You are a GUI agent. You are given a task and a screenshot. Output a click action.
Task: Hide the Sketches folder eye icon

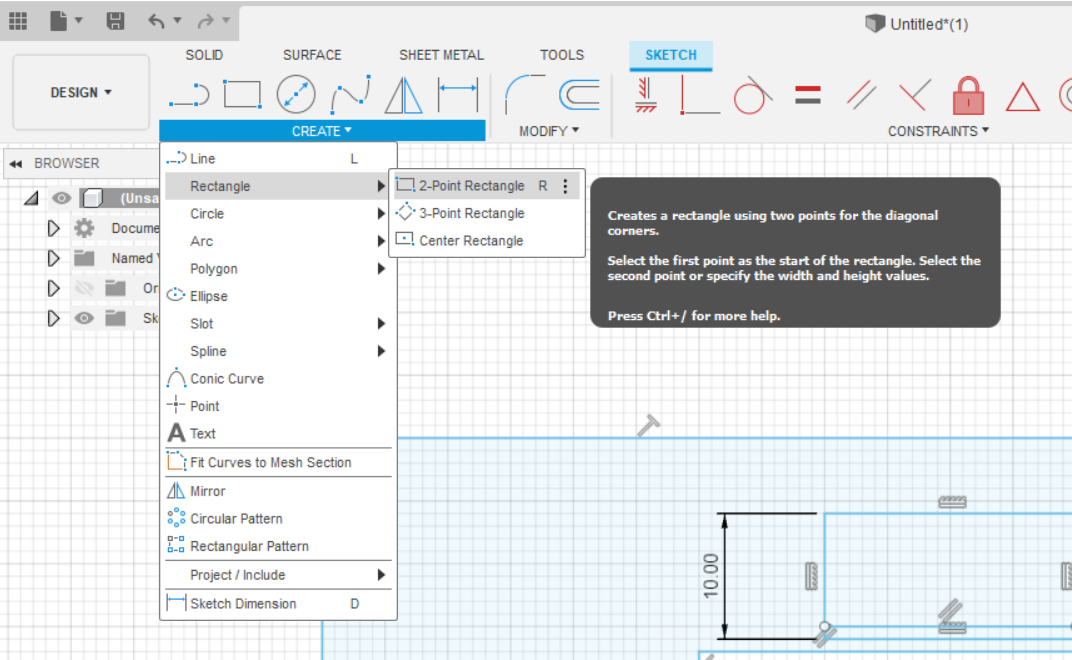pyautogui.click(x=84, y=318)
